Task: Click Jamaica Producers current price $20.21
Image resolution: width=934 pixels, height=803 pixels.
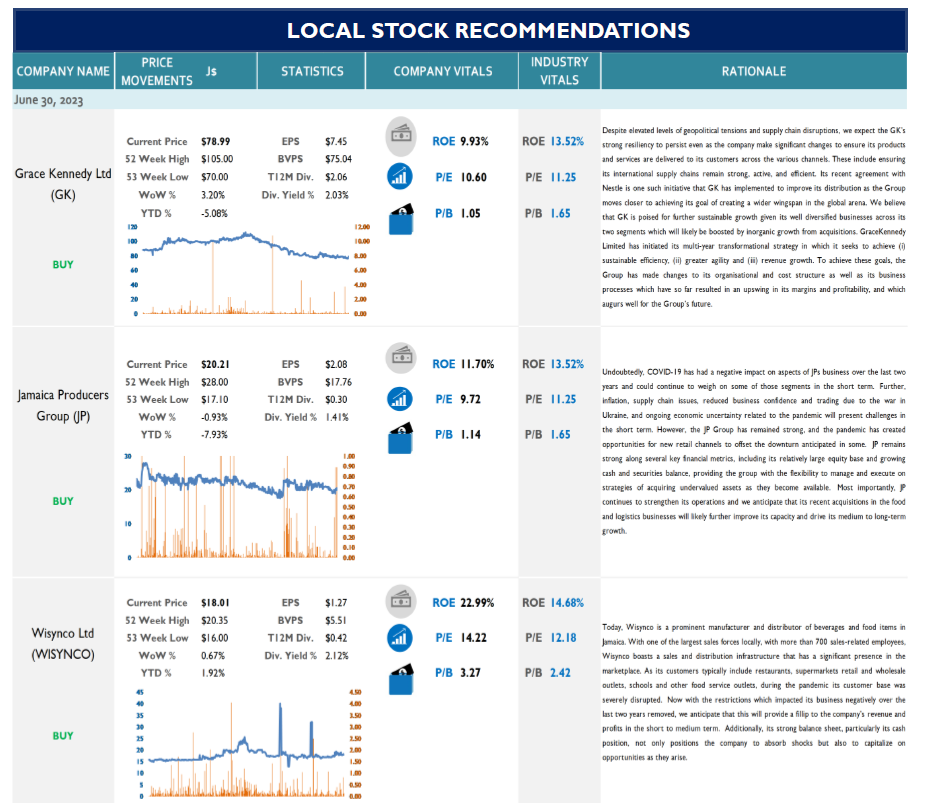Action: click(216, 364)
